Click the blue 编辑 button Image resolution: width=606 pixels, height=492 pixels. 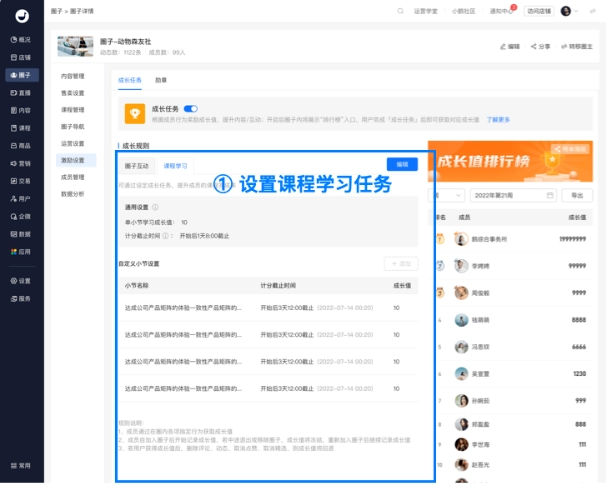(402, 164)
